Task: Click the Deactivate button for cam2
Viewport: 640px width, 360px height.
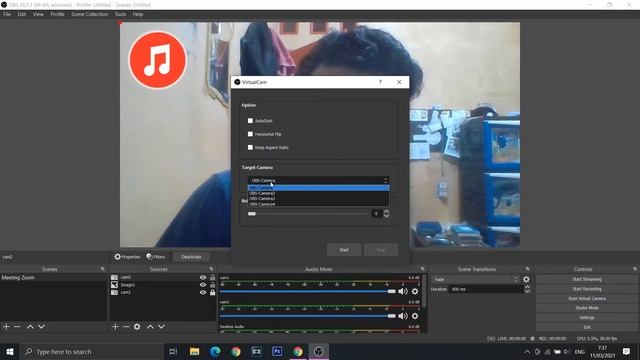Action: coord(191,257)
